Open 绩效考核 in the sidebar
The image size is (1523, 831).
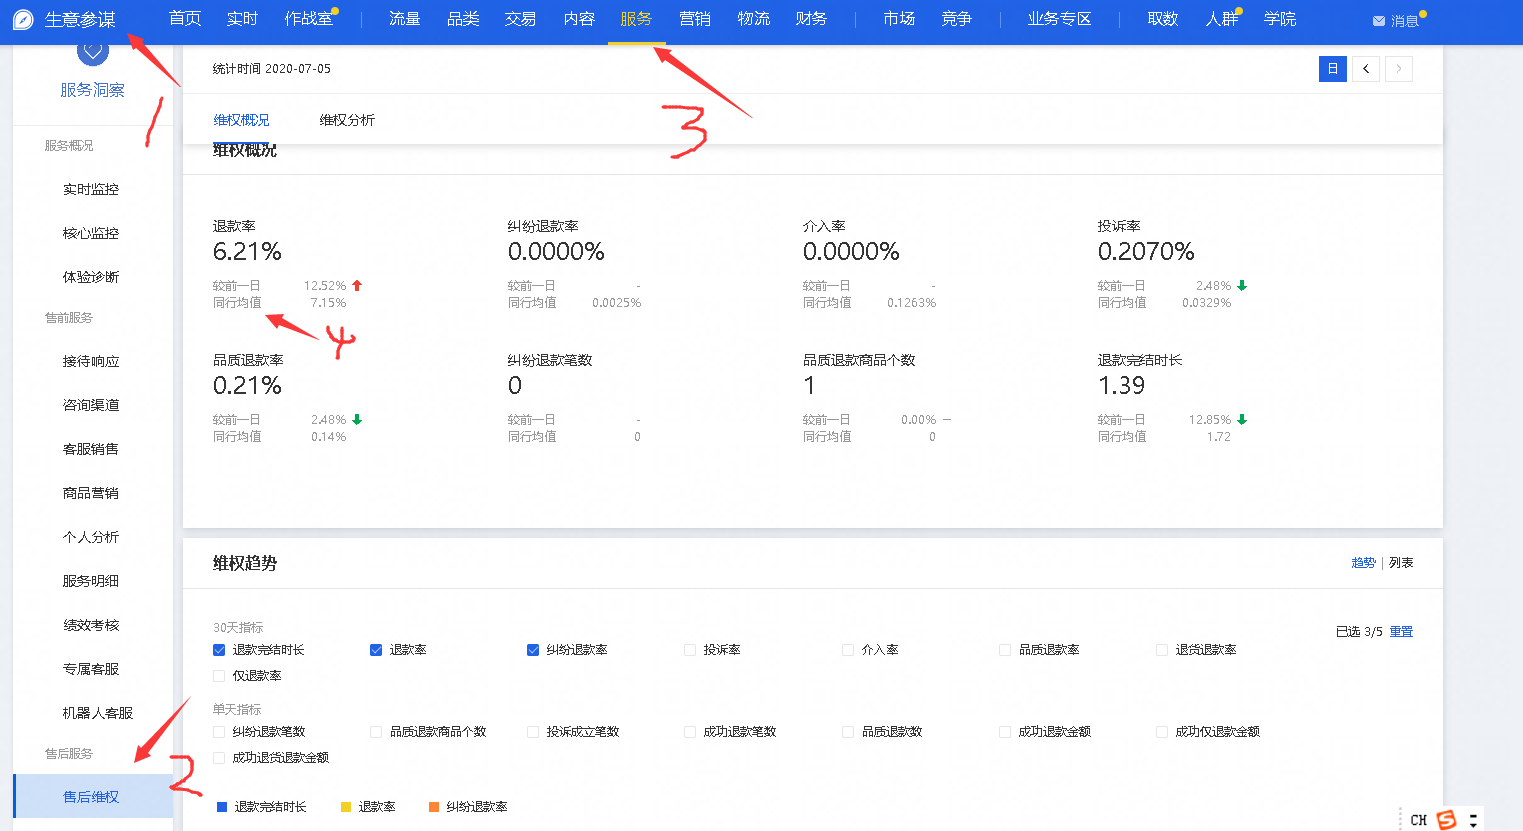pos(91,625)
